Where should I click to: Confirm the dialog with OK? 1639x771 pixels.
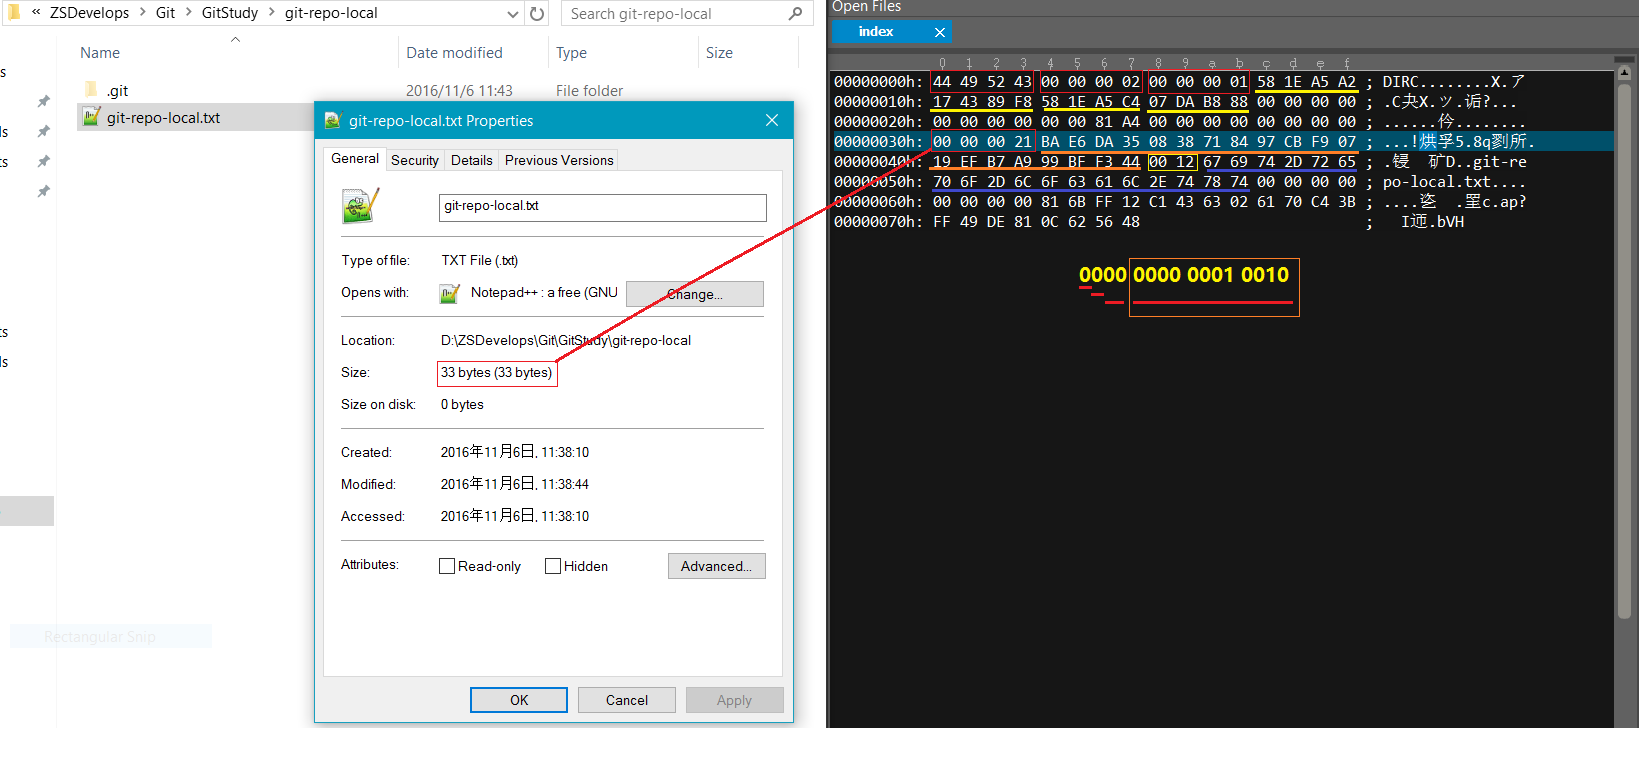[x=519, y=700]
